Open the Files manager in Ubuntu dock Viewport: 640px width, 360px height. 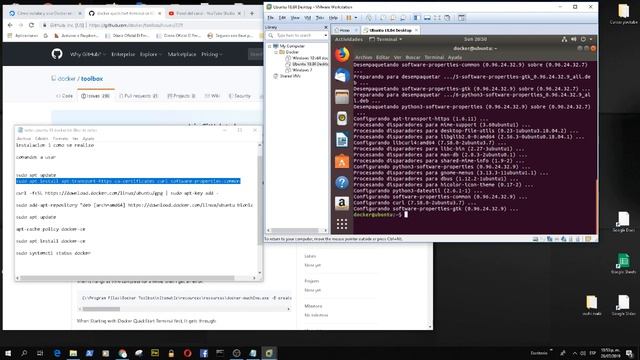pyautogui.click(x=342, y=97)
